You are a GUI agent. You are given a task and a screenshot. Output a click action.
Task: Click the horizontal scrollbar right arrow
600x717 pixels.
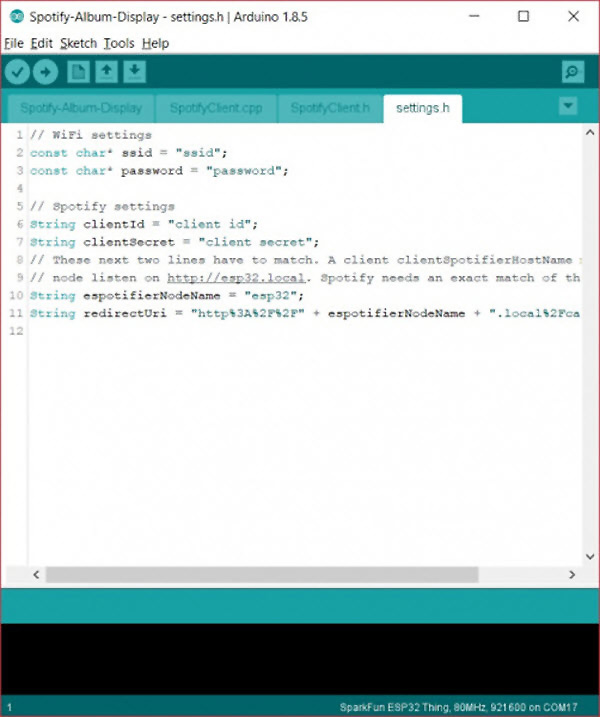(572, 574)
